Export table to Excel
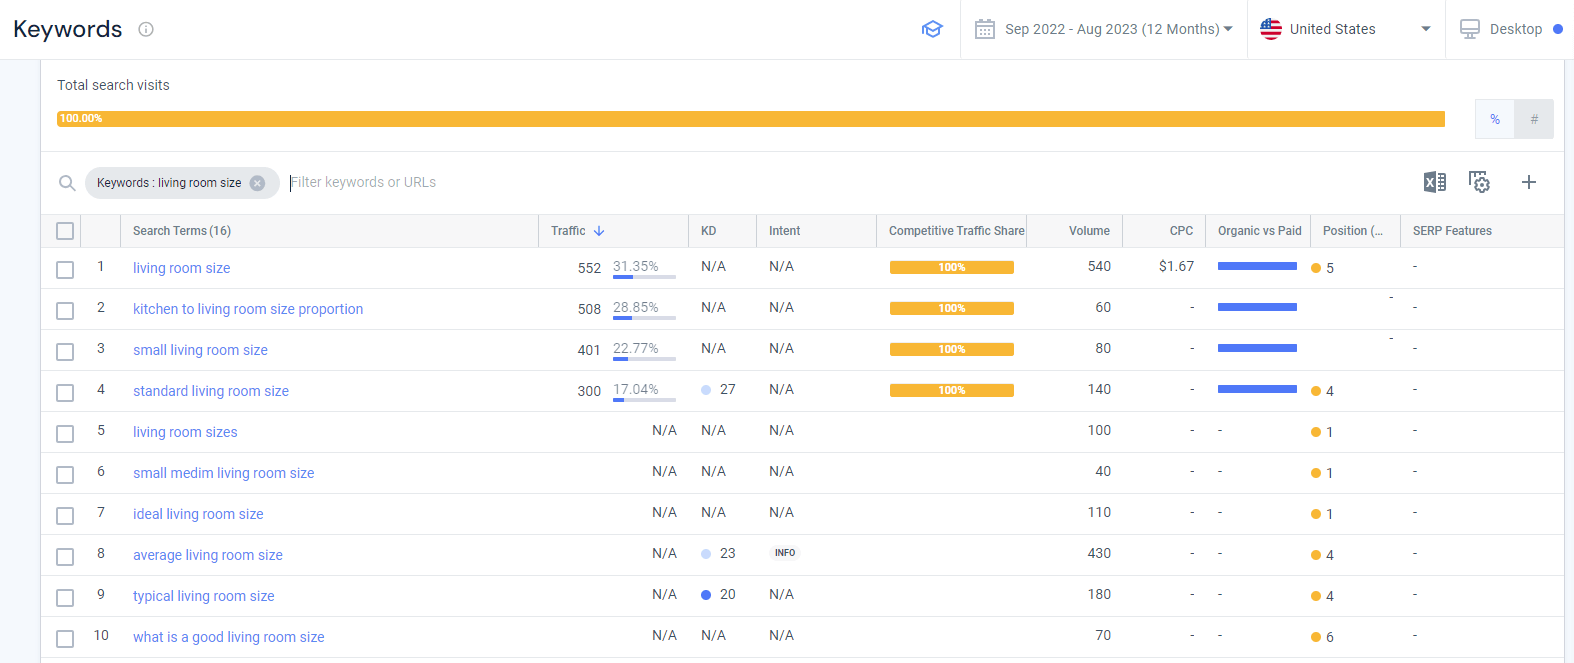The width and height of the screenshot is (1574, 663). coord(1435,182)
